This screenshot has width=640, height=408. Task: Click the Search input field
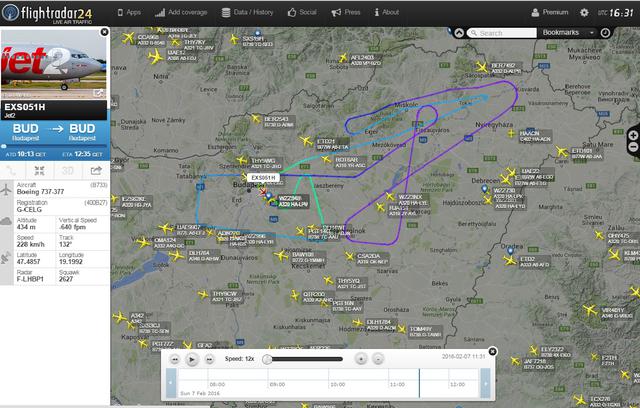(502, 33)
